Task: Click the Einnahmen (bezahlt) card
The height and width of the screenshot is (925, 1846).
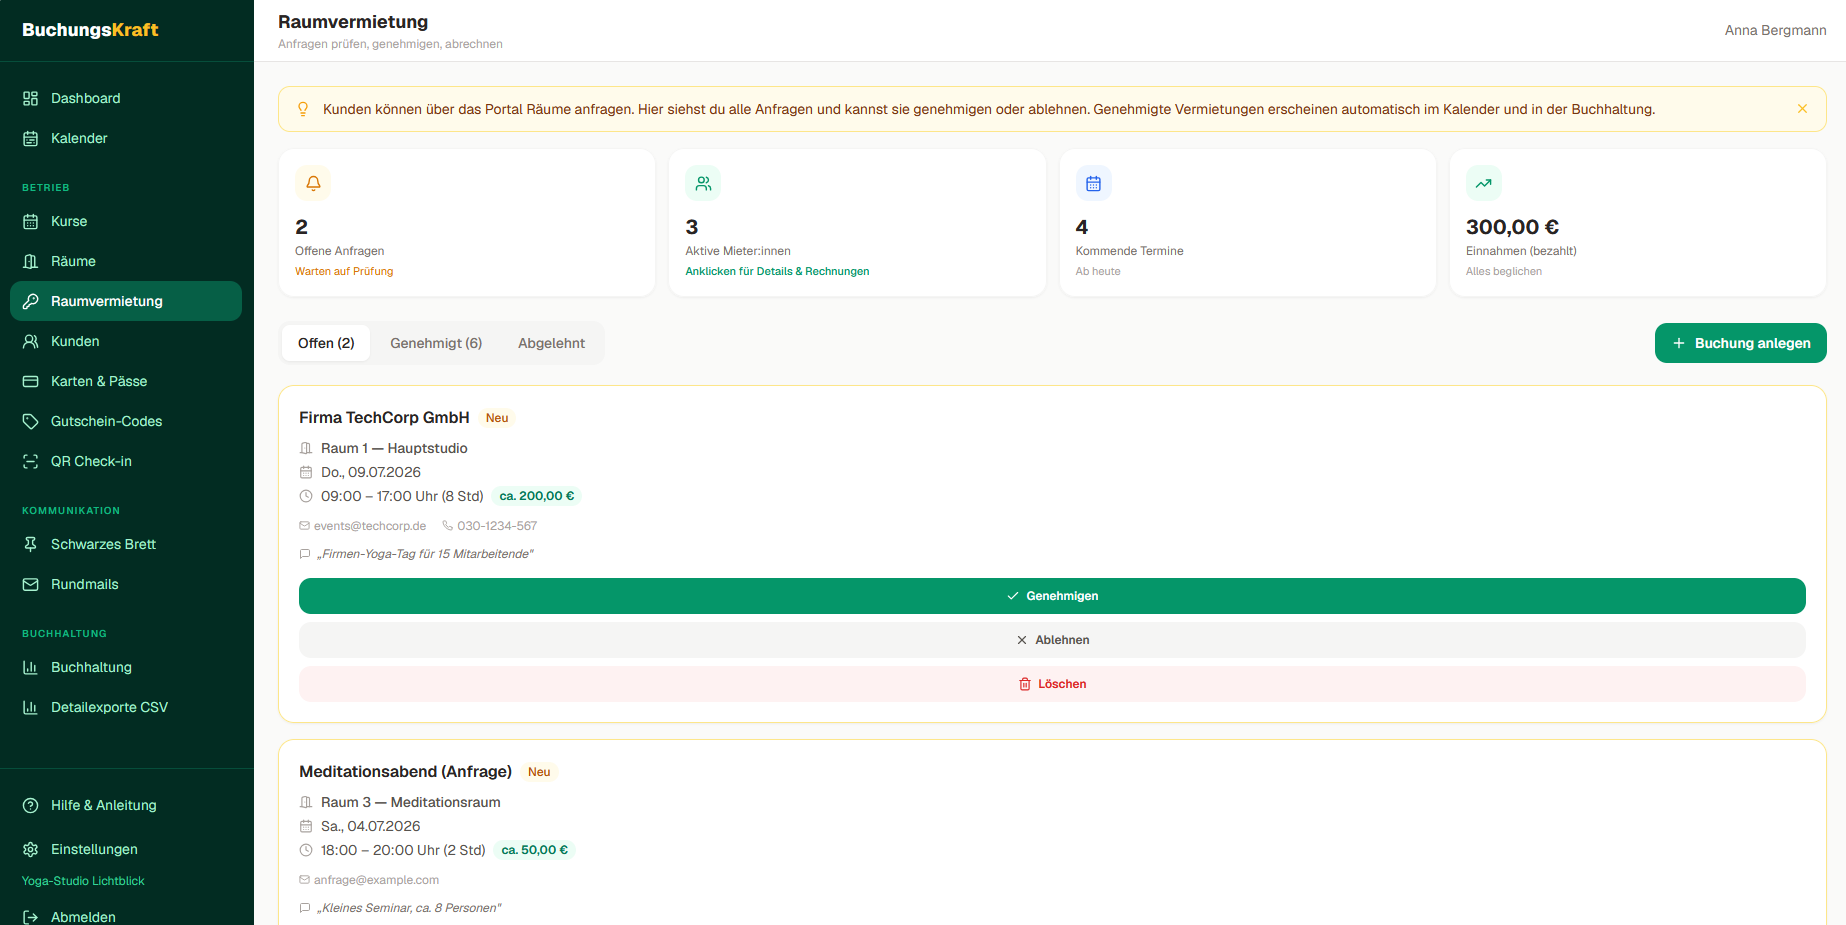Action: 1638,223
